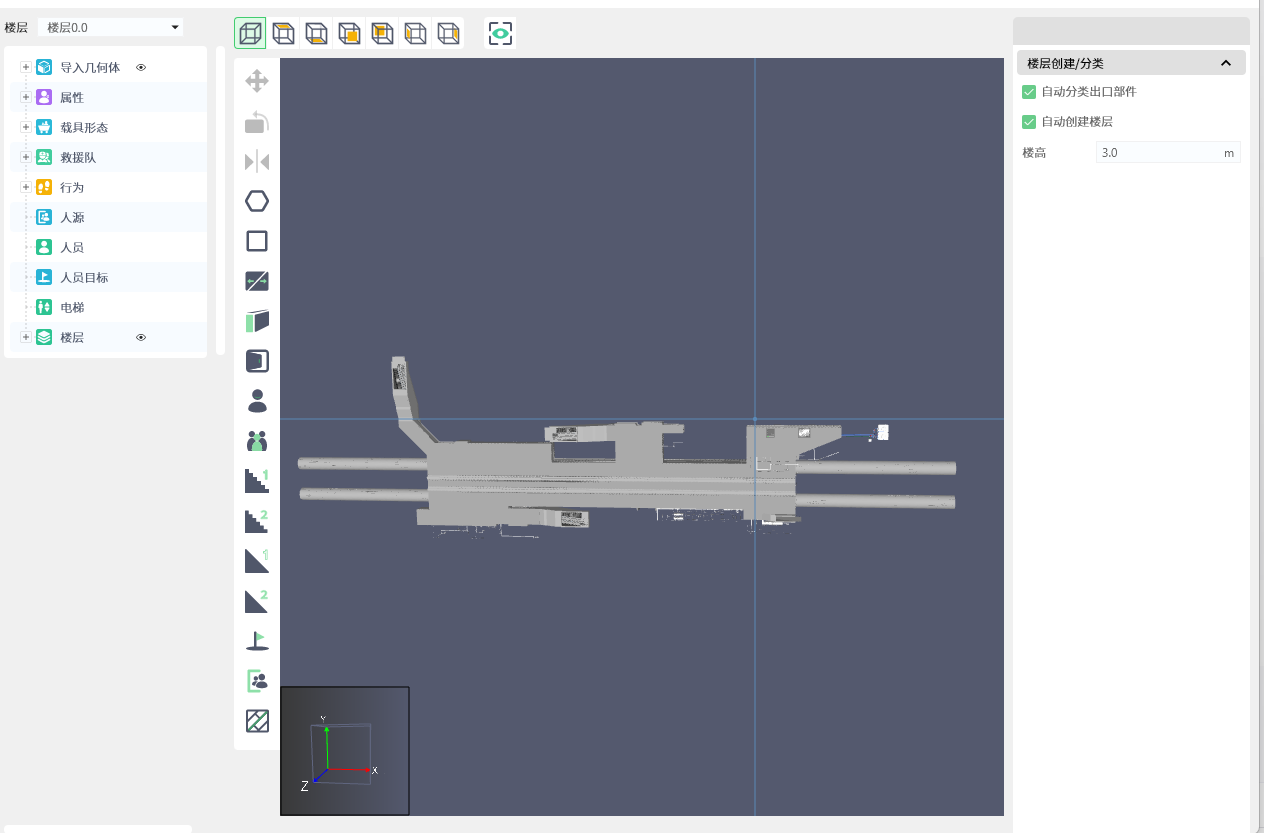
Task: Switch to the right face cube view
Action: 448,33
